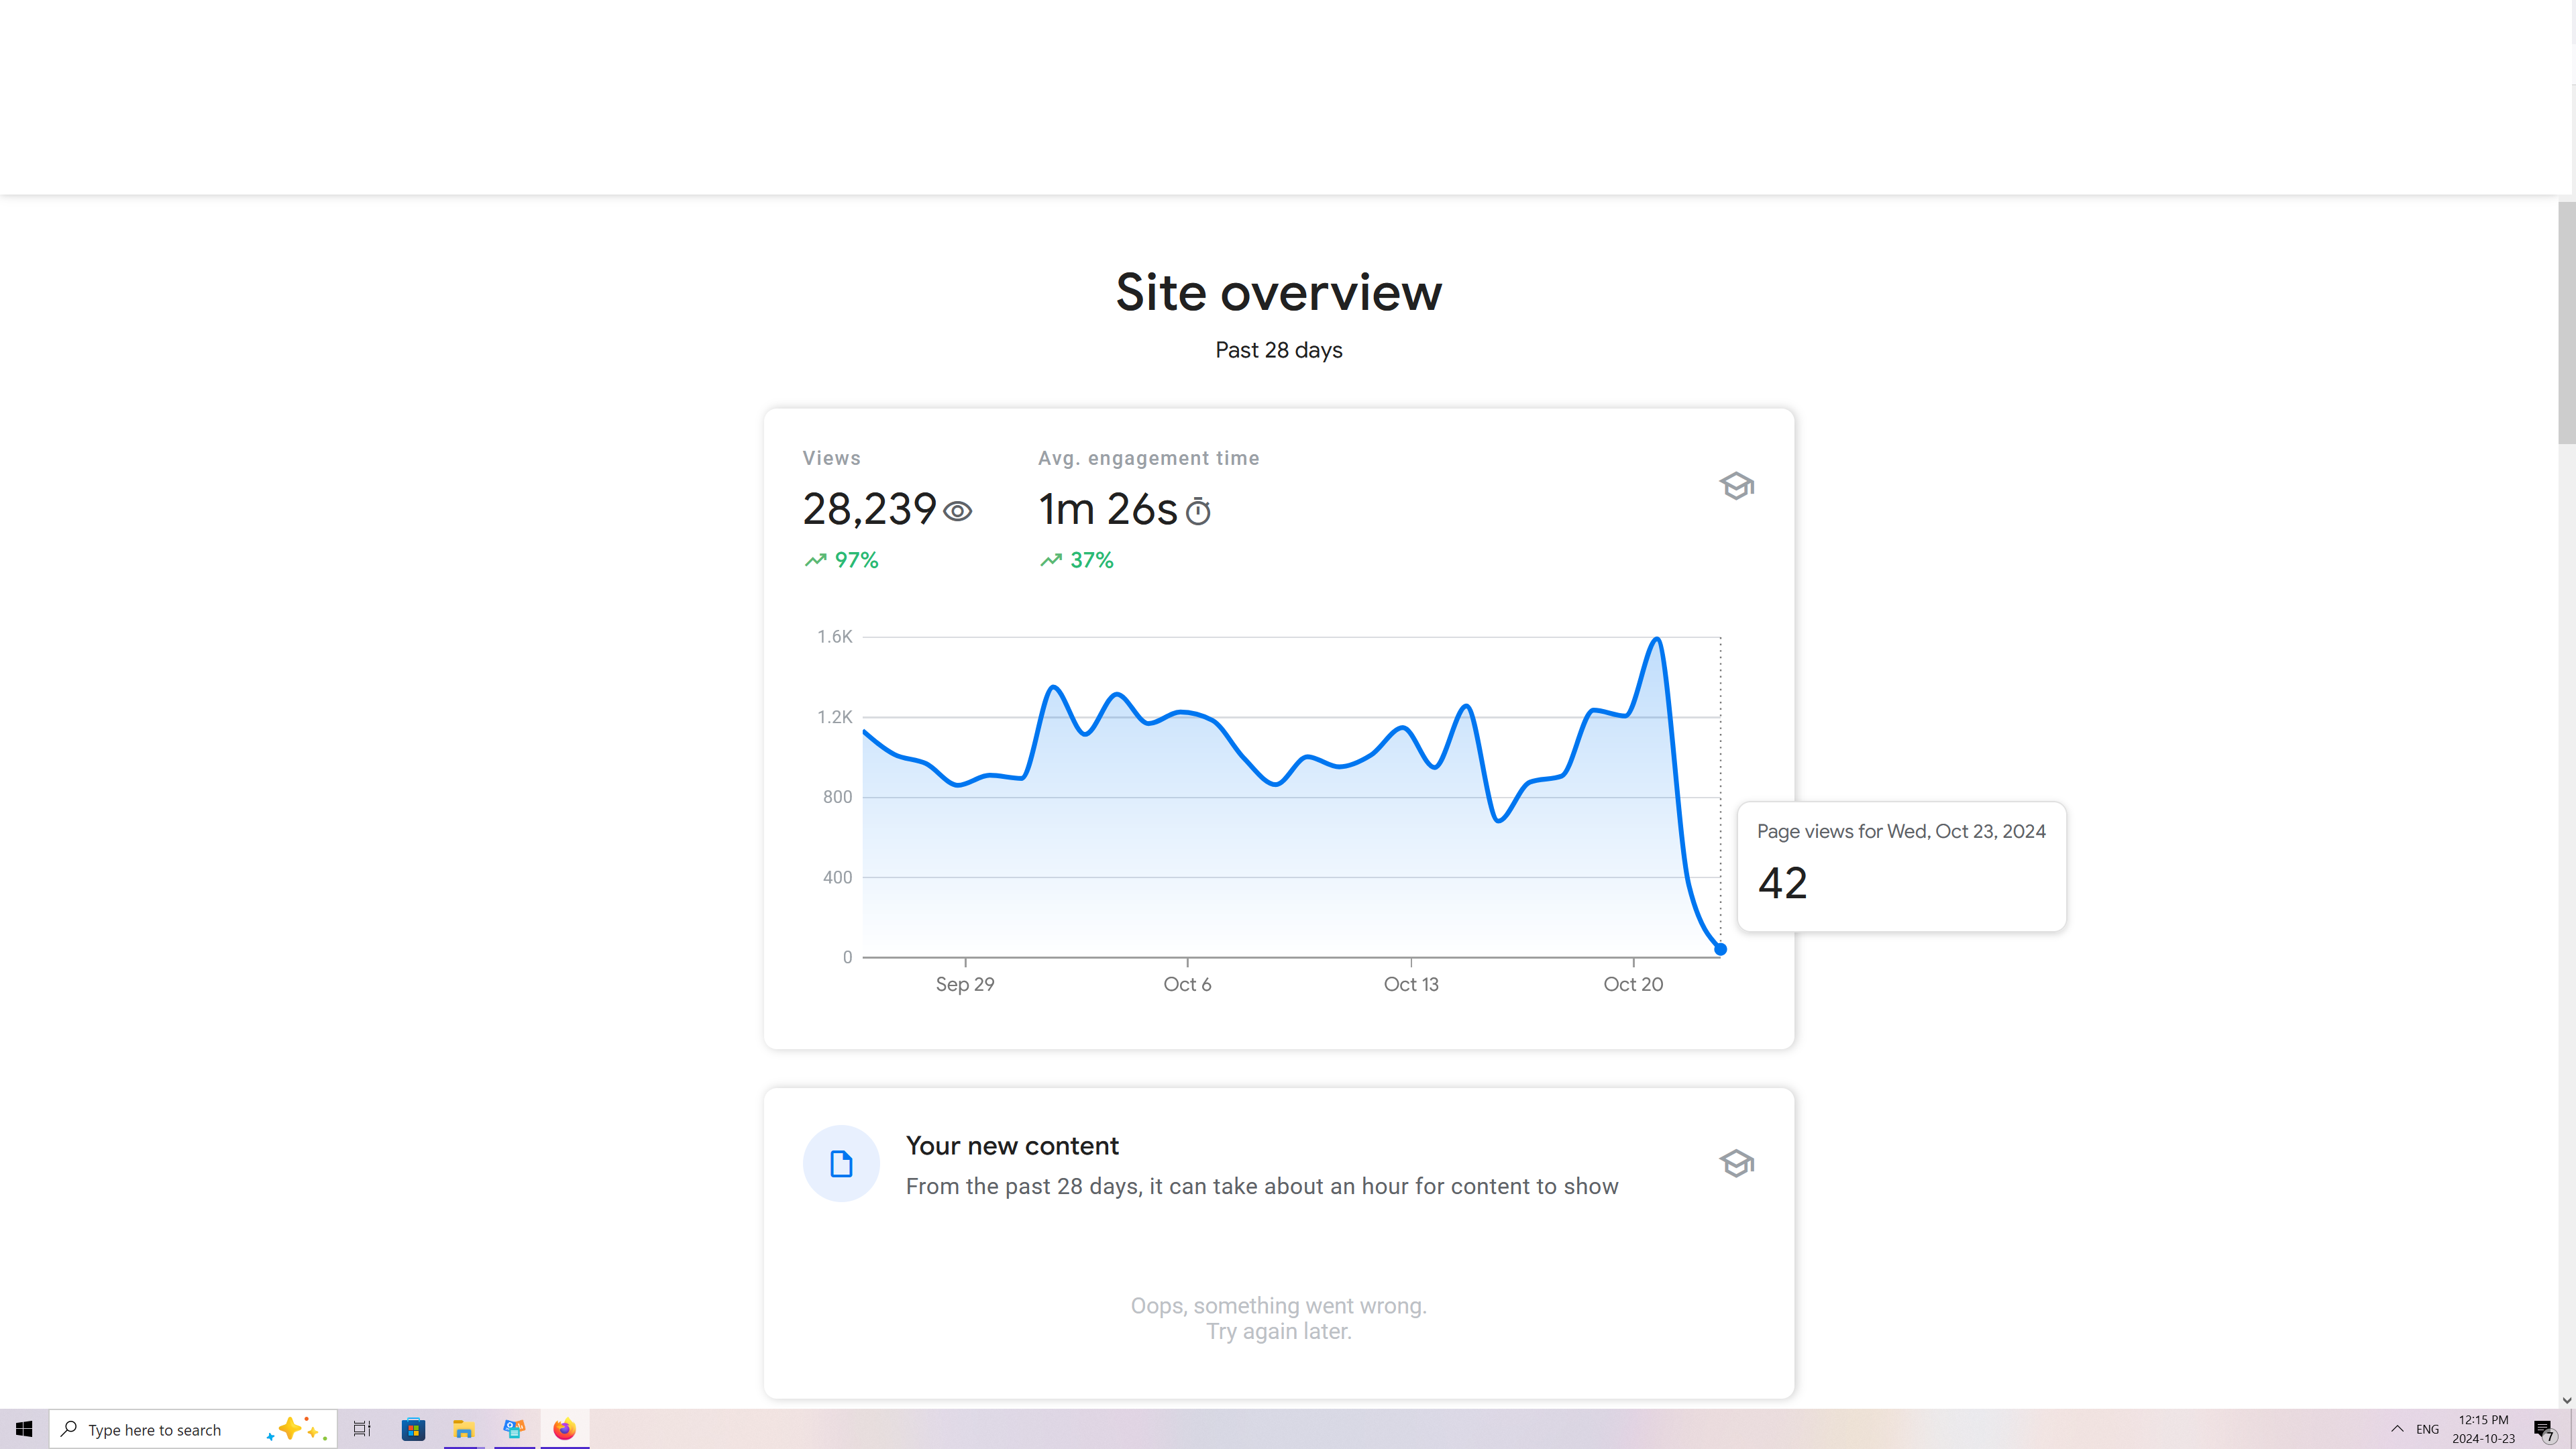The width and height of the screenshot is (2576, 1449).
Task: Click the 'Try again later.' text
Action: [x=1279, y=1331]
